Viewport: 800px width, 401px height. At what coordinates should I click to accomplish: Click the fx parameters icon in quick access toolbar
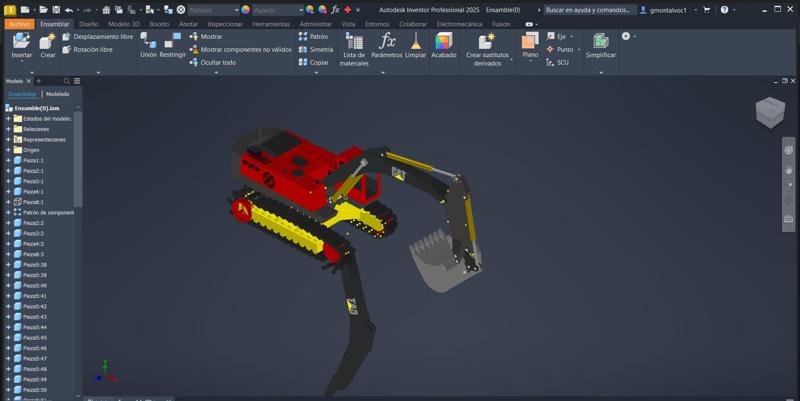pos(335,10)
